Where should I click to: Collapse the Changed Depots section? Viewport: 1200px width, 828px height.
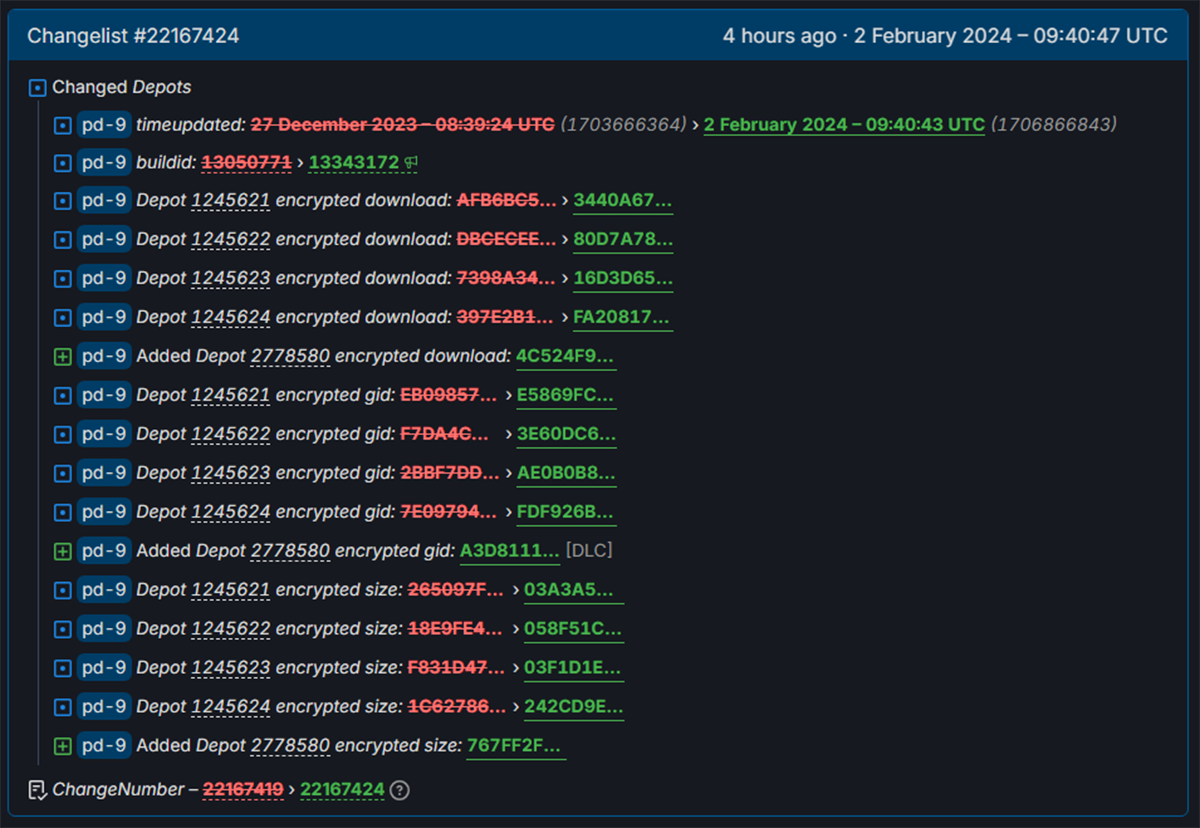[38, 88]
